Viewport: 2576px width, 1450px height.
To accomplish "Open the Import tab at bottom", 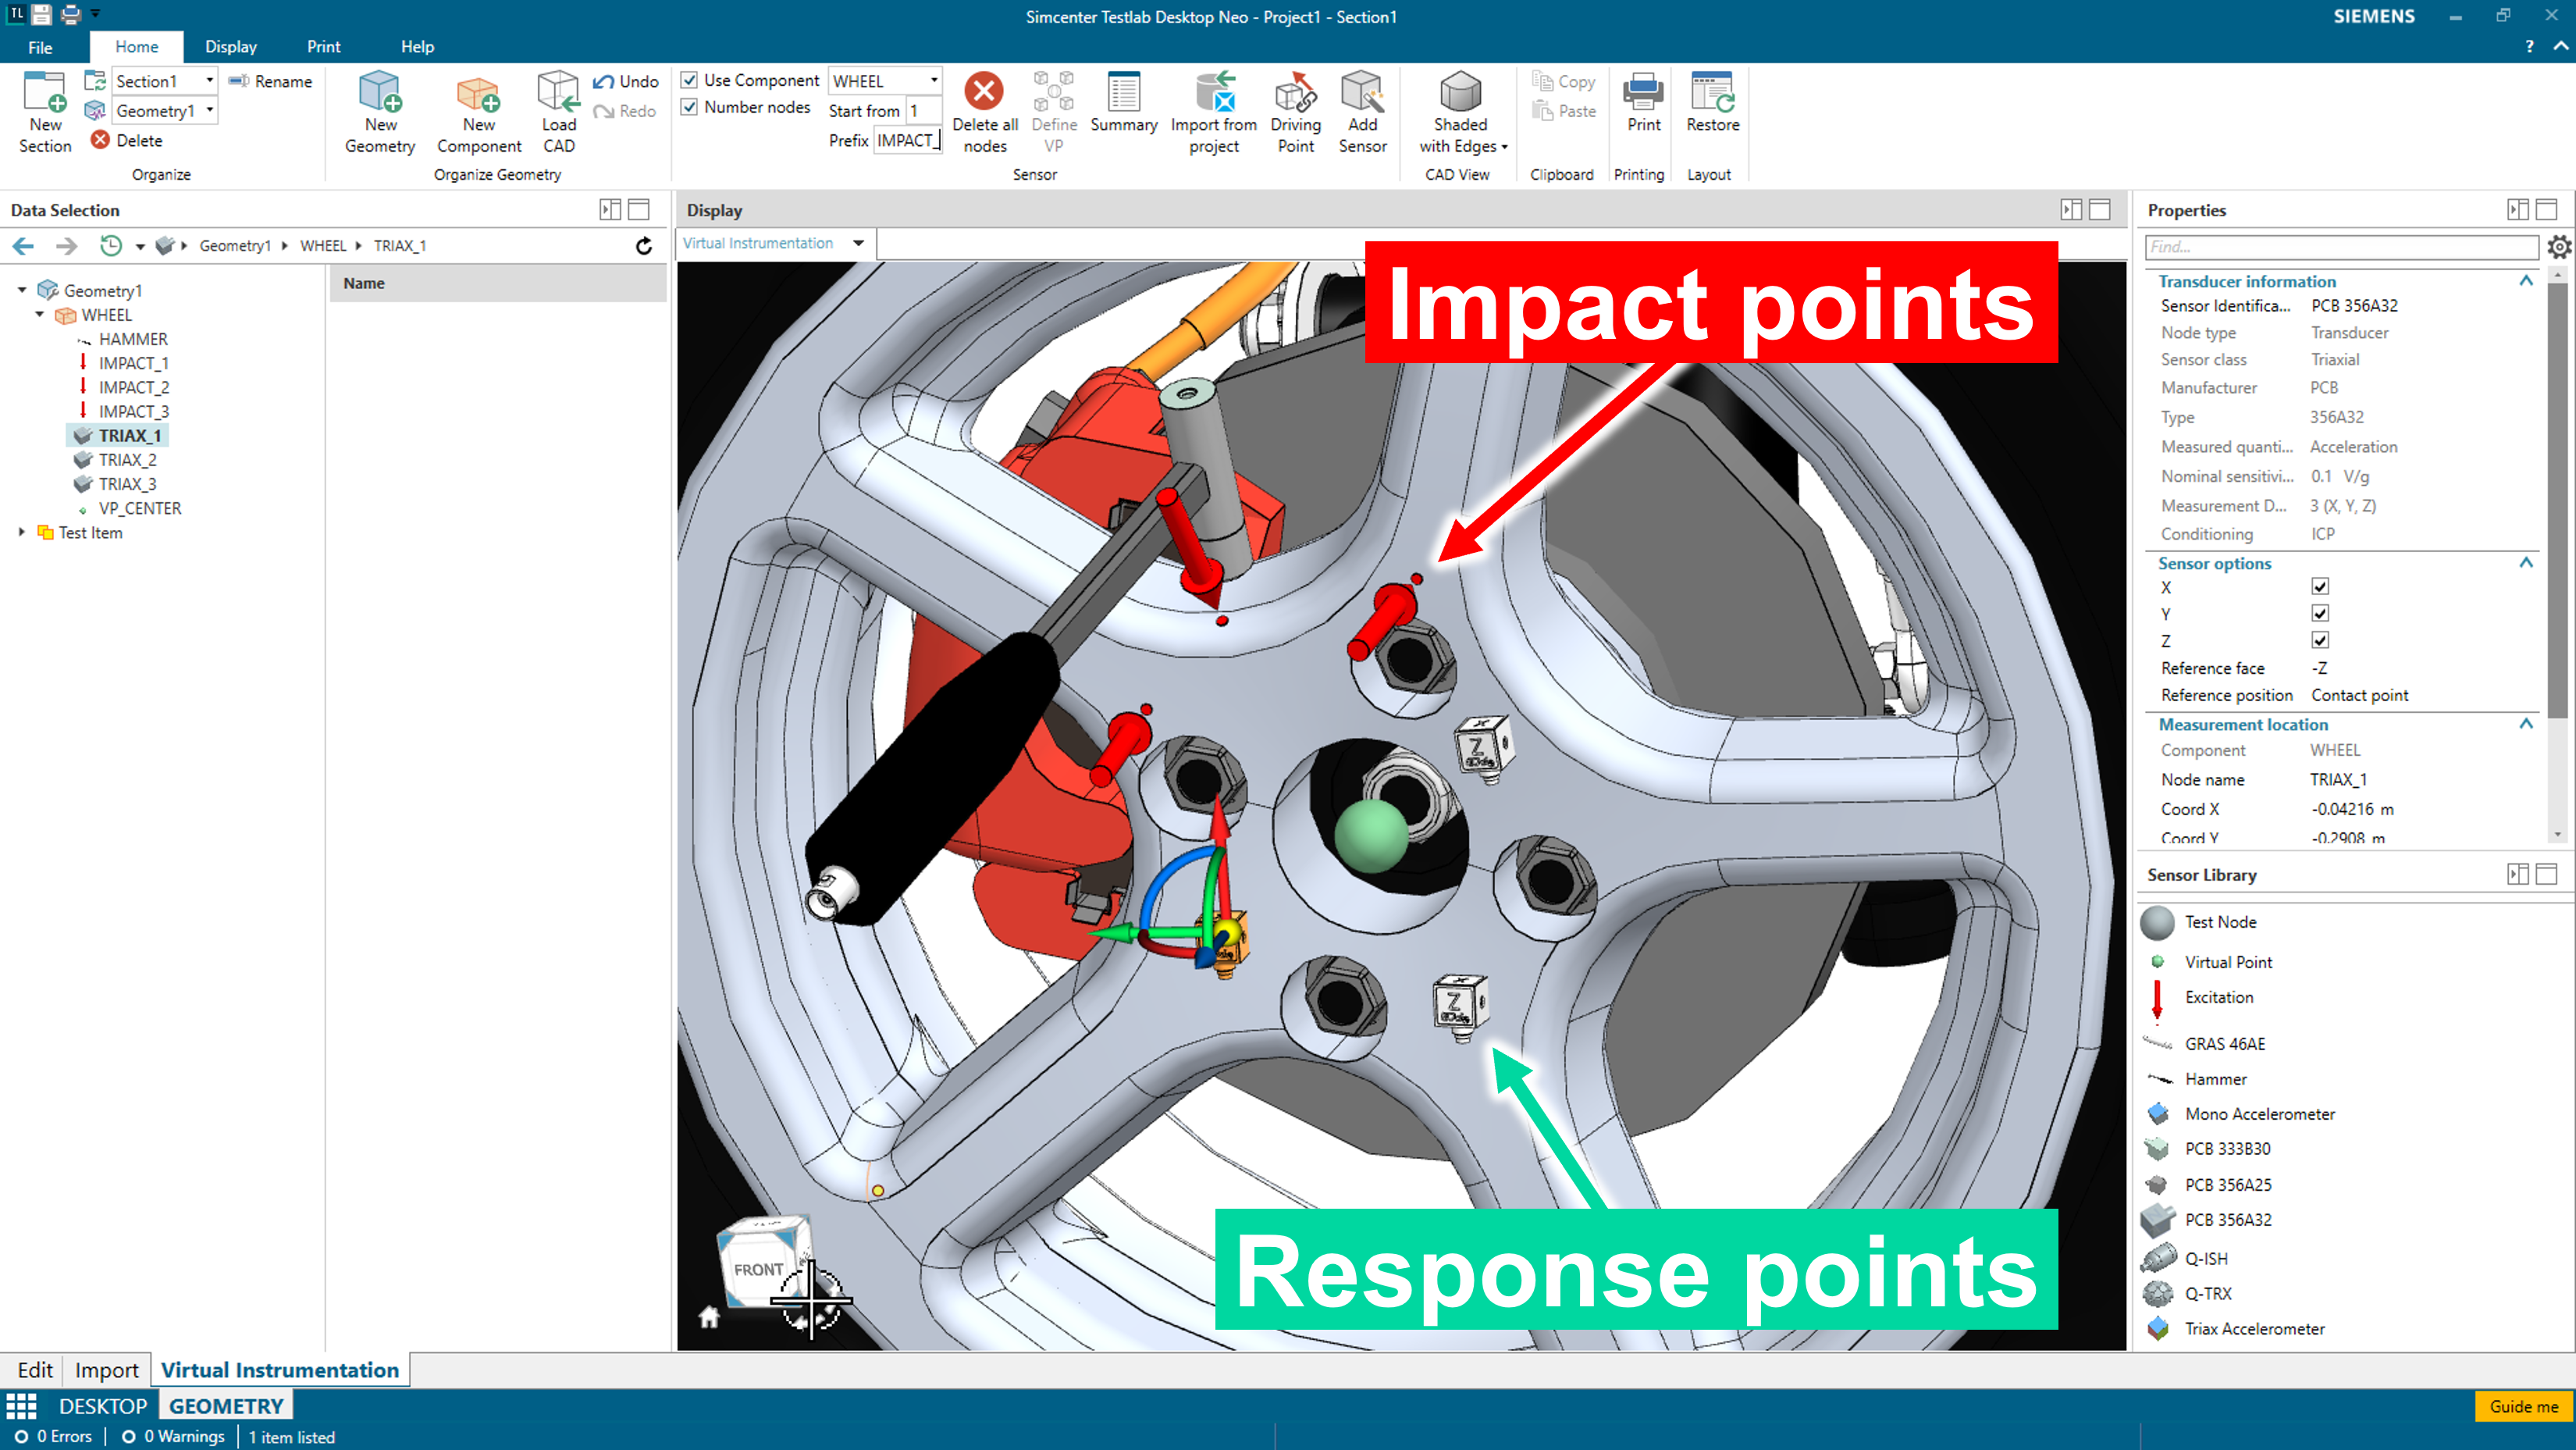I will coord(106,1370).
